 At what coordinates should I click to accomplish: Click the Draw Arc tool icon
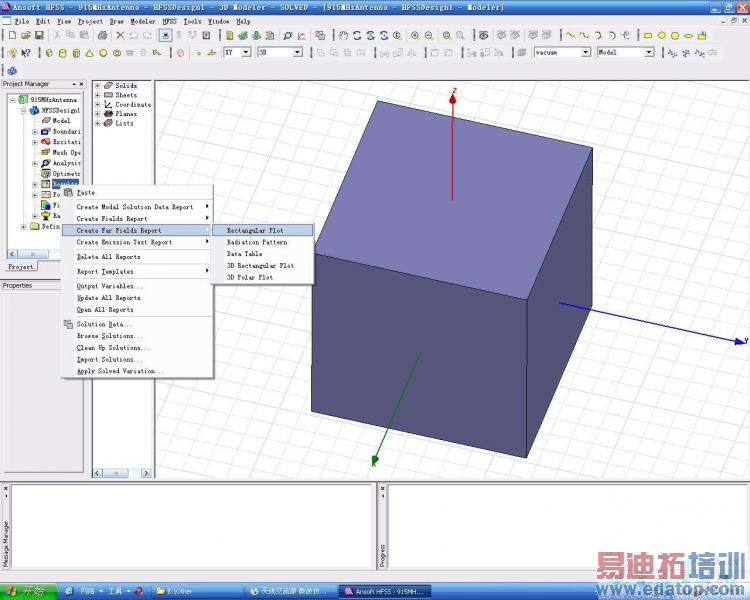coord(598,35)
